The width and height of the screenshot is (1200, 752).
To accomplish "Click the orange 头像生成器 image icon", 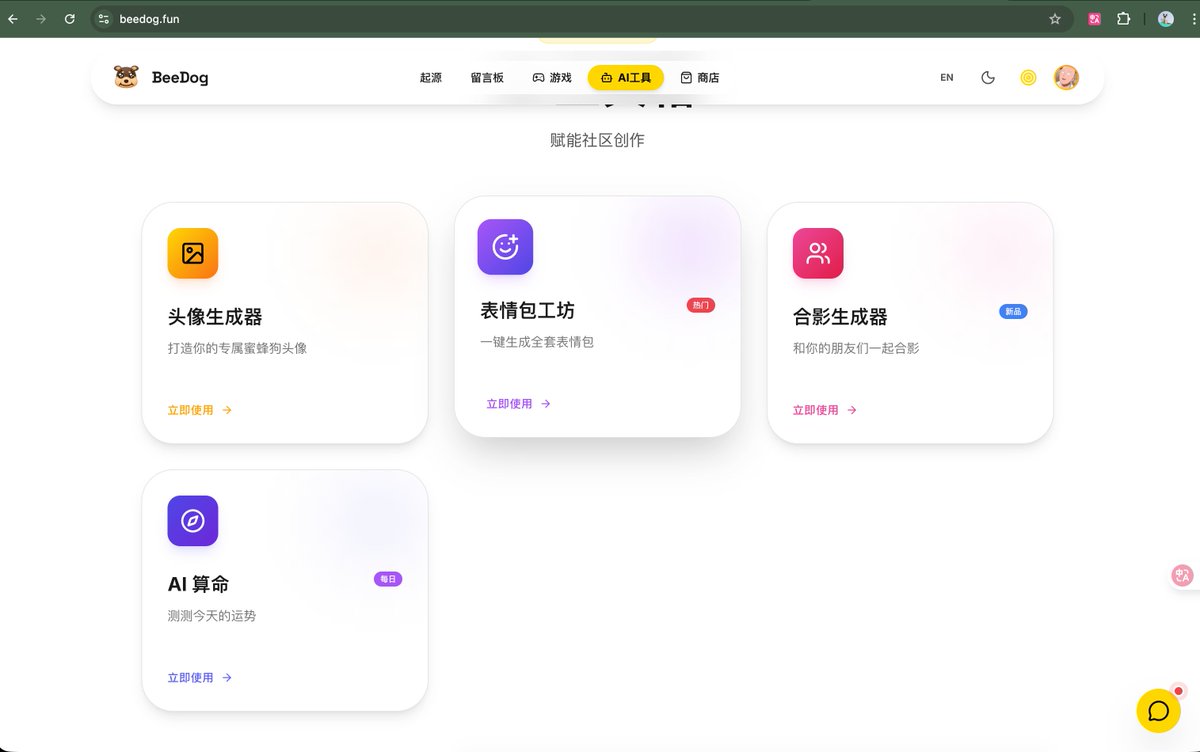I will (193, 253).
